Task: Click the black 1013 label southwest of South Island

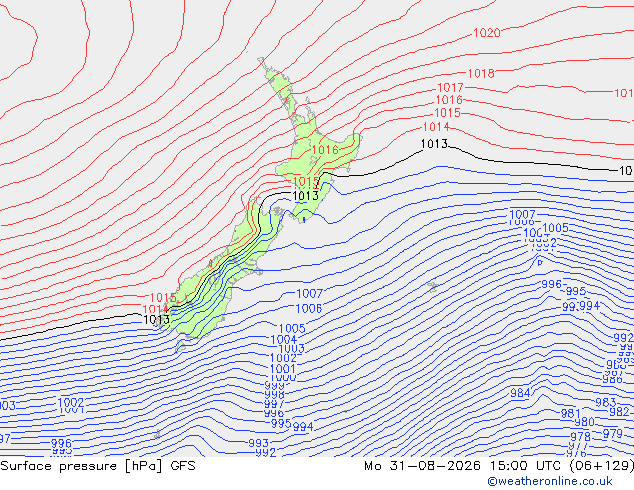Action: [x=156, y=320]
